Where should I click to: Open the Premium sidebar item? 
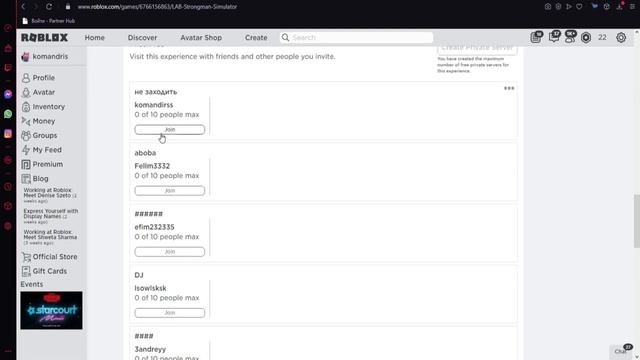coord(42,164)
